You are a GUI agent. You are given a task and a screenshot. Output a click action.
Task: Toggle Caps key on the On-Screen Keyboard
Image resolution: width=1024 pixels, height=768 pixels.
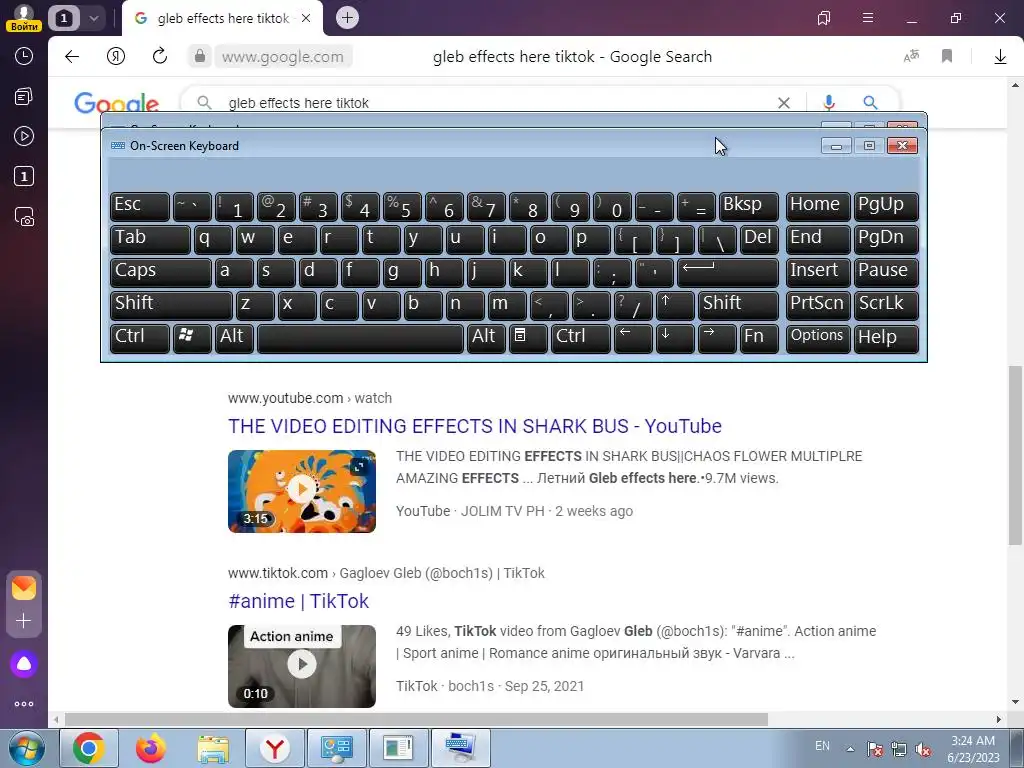point(161,271)
